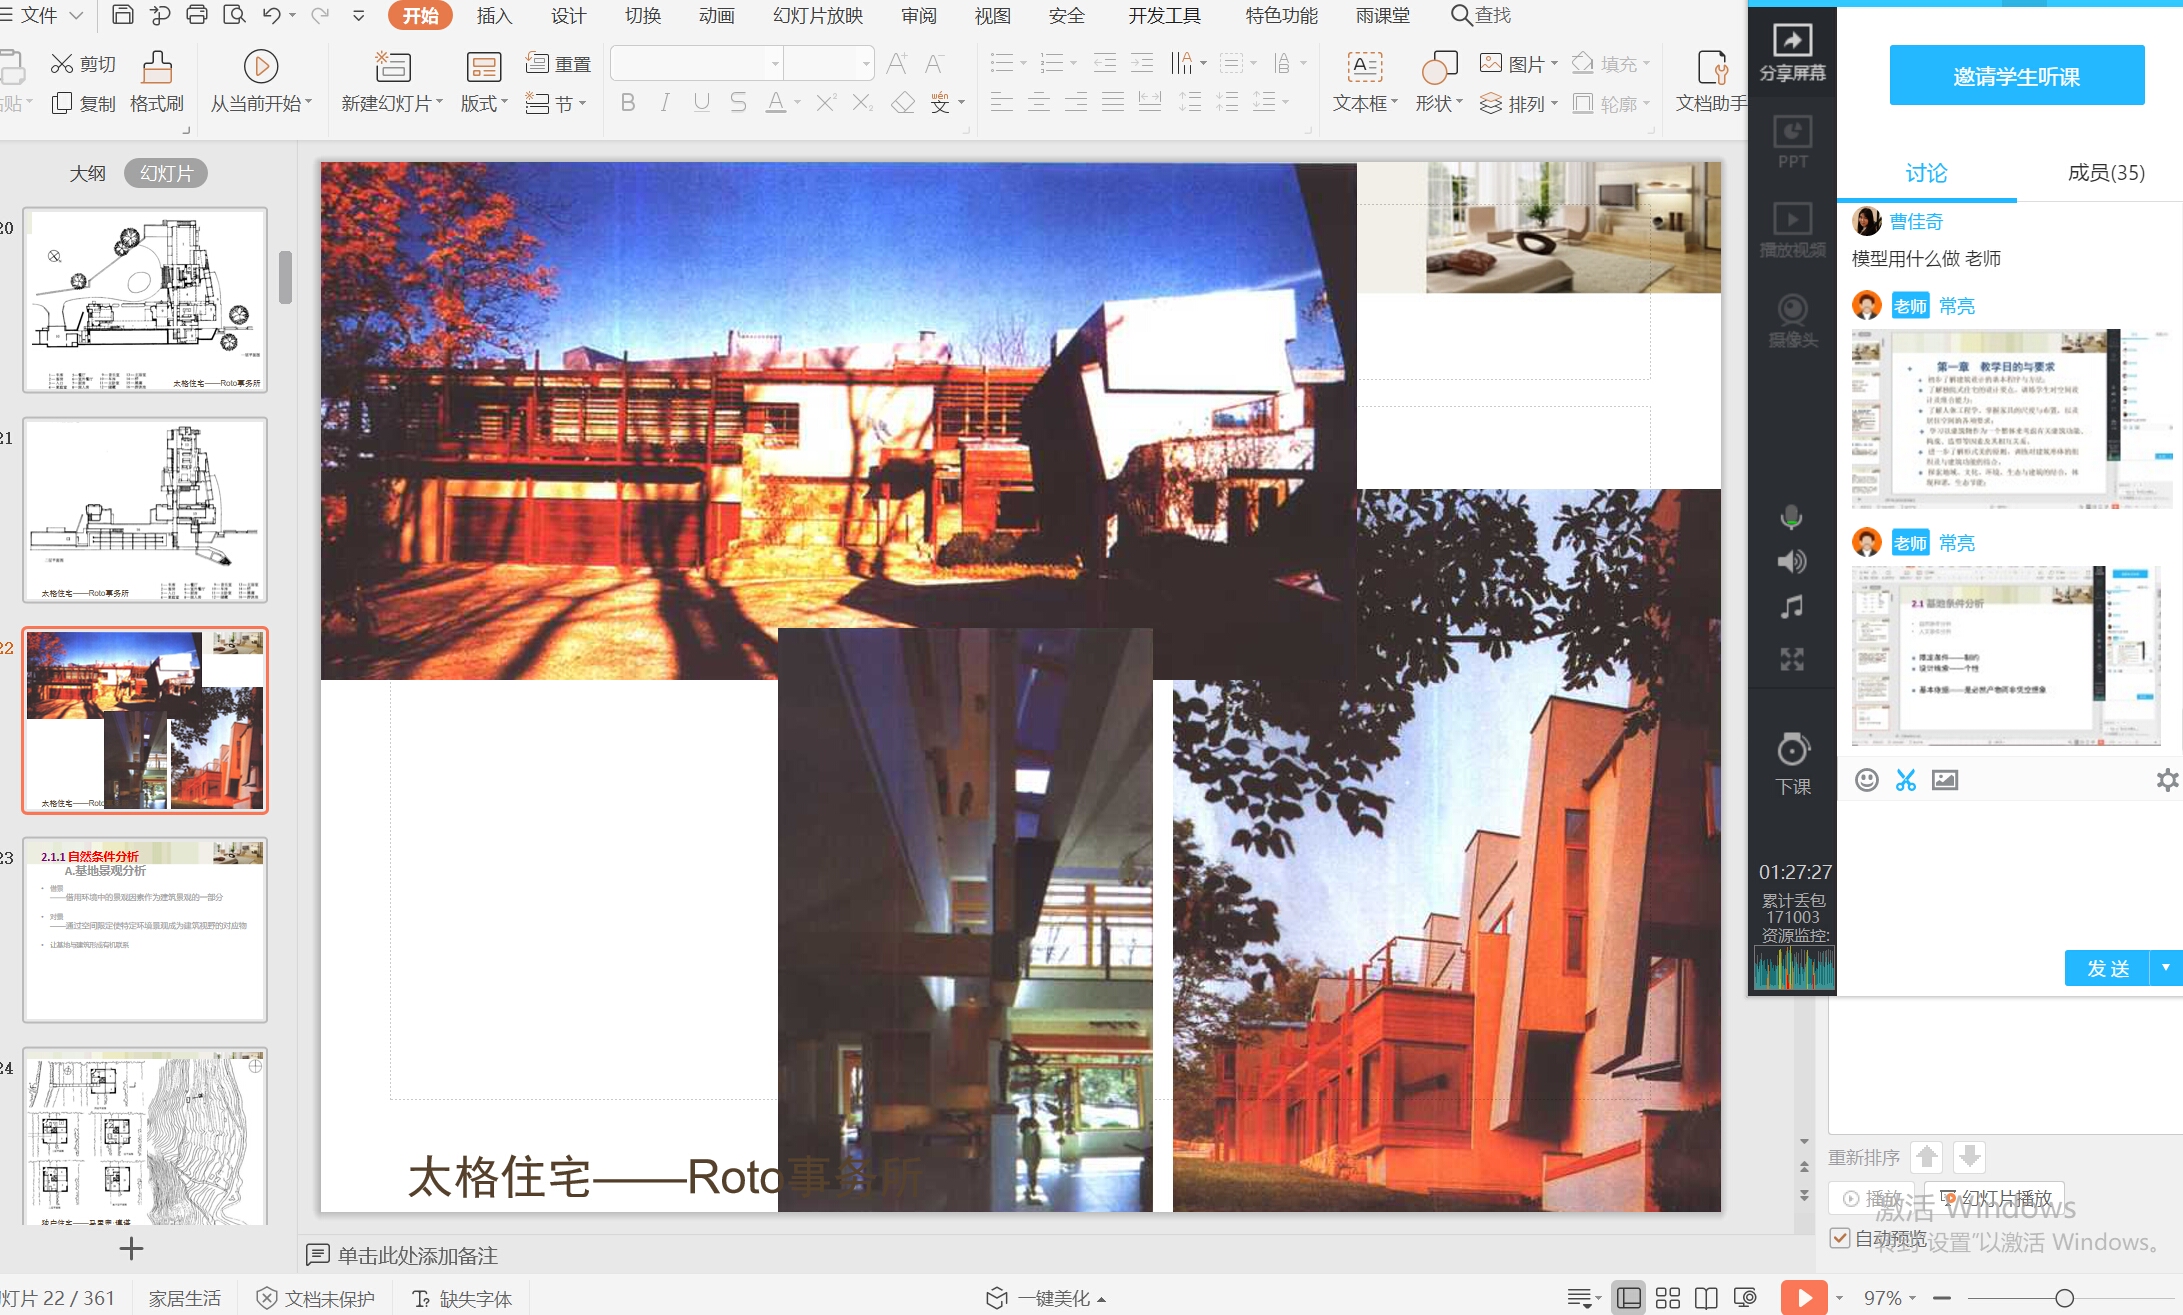Open the Rain Classroom (雨课堂) tab
The image size is (2183, 1315).
tap(1383, 15)
